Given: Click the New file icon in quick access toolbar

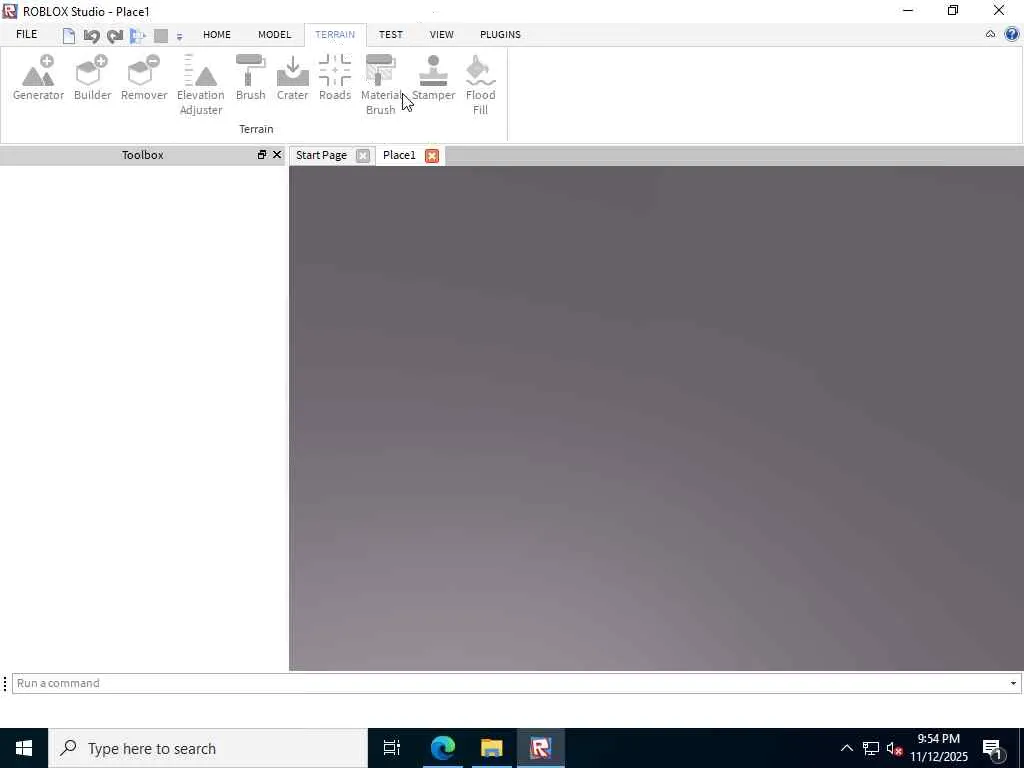Looking at the screenshot, I should click(x=69, y=35).
